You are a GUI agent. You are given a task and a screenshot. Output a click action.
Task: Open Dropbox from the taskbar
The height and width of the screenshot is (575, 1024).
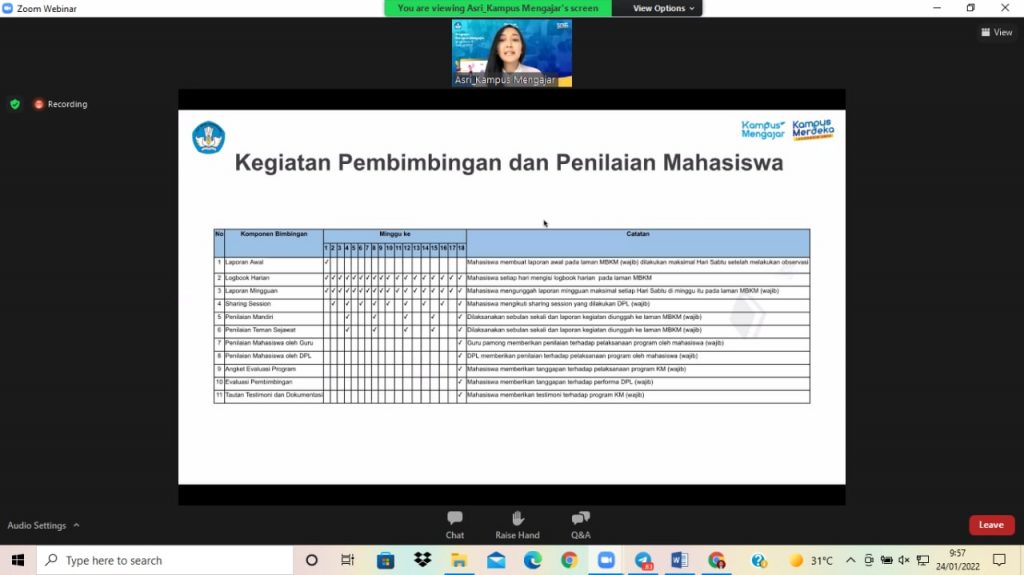pyautogui.click(x=422, y=560)
